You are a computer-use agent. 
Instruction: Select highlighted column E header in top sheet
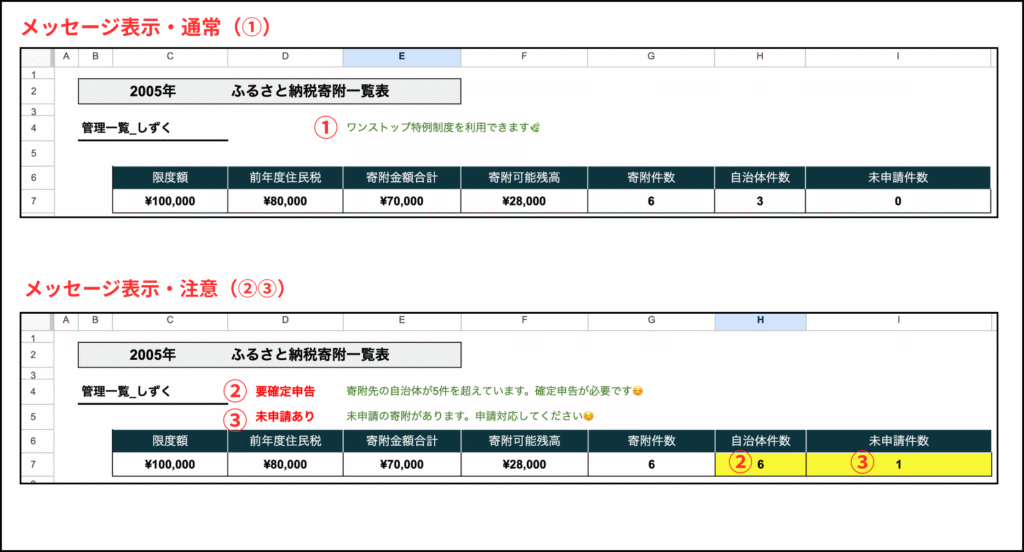401,57
